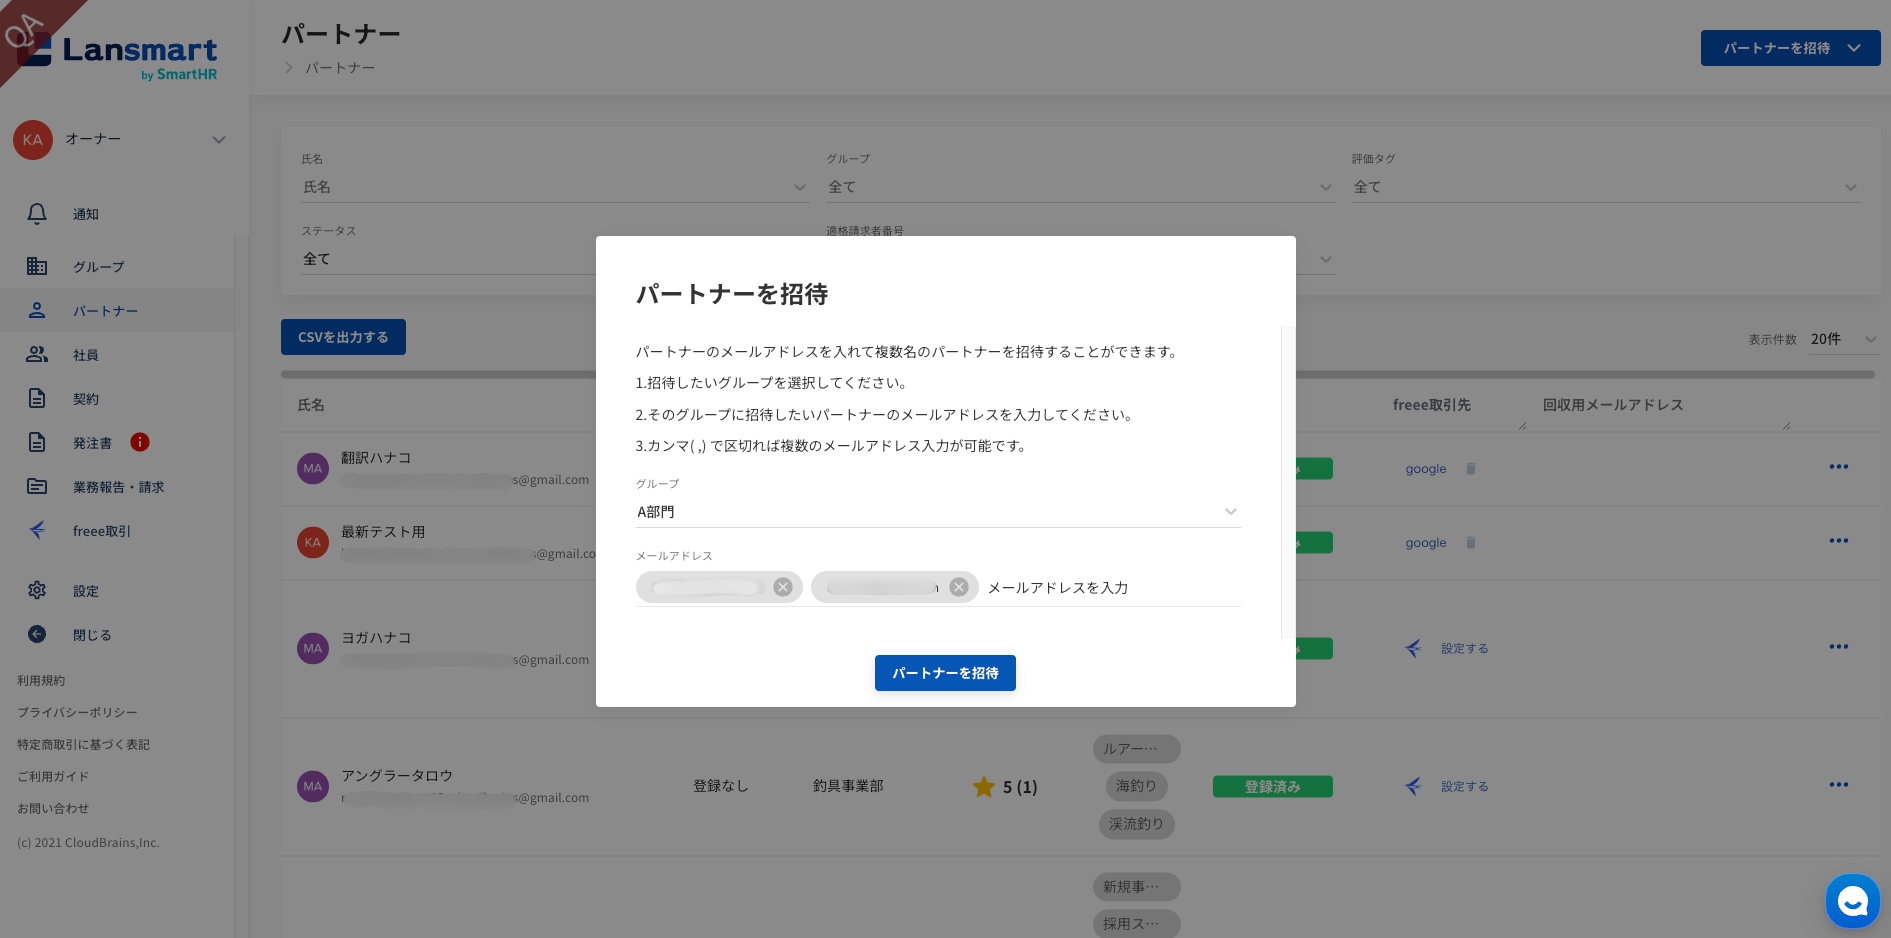Open the three-dot menu for アングラータロウ
The image size is (1891, 938).
pos(1839,785)
